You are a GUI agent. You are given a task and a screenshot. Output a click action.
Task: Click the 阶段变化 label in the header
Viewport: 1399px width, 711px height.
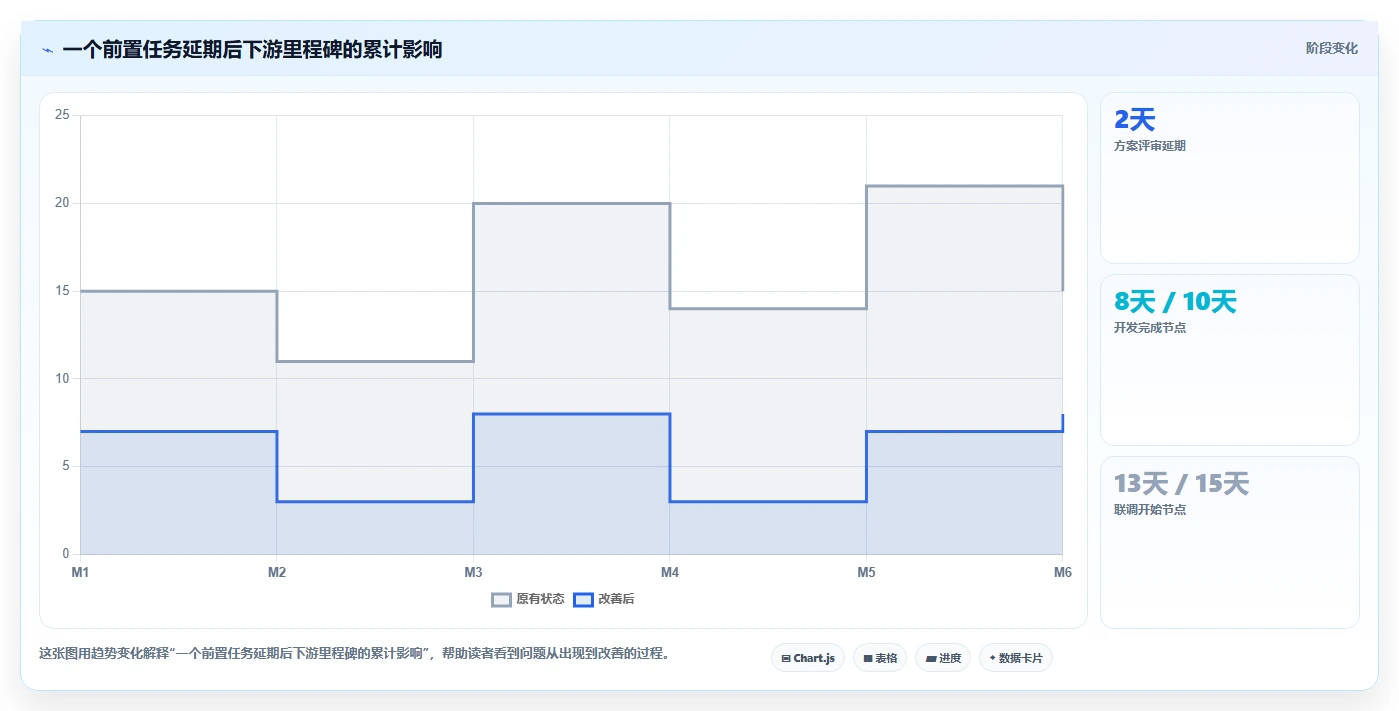point(1332,48)
